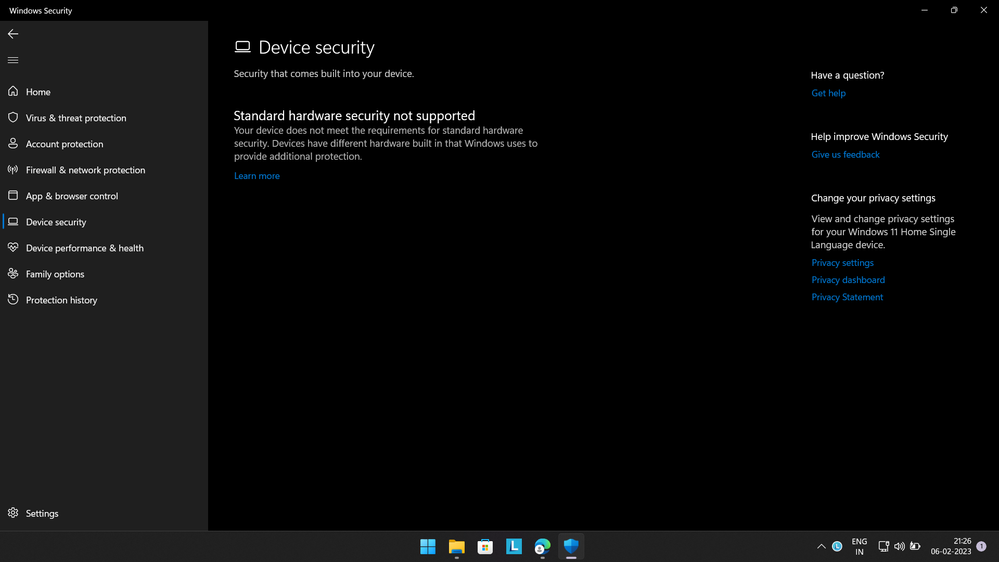The width and height of the screenshot is (999, 562).
Task: Open the volume speaker tray icon
Action: [899, 547]
